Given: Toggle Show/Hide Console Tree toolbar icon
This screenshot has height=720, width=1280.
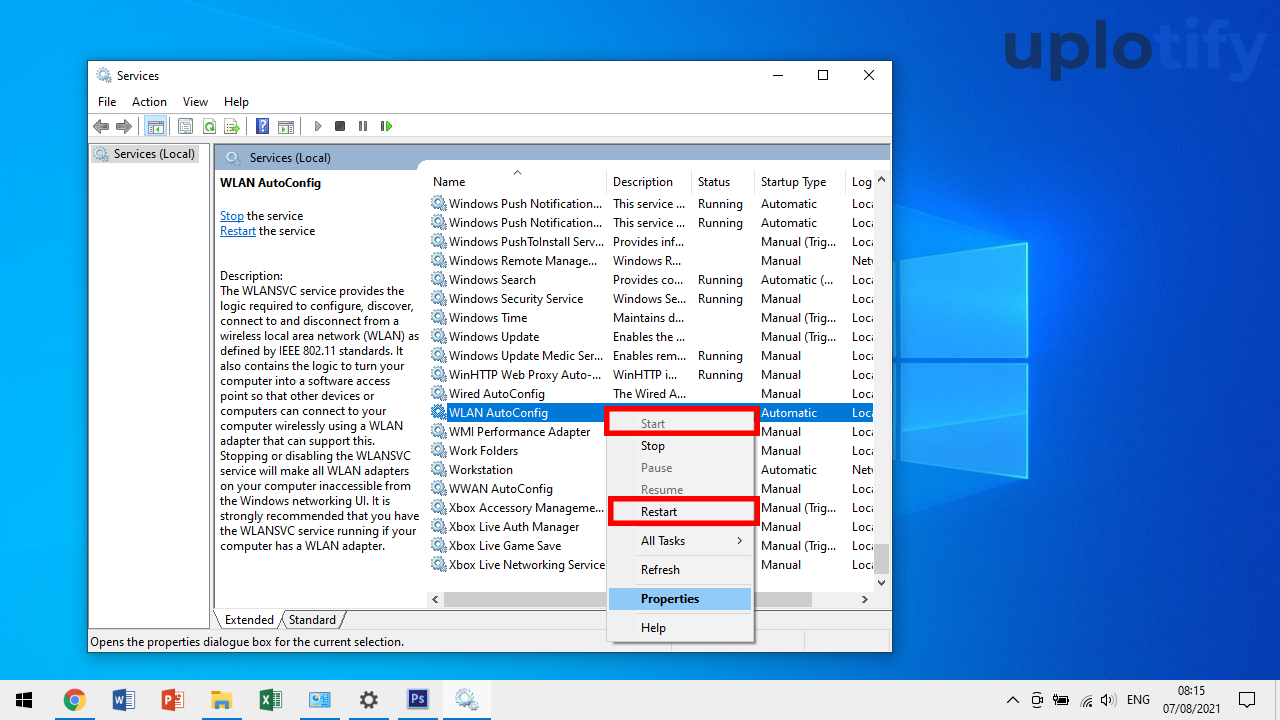Looking at the screenshot, I should [155, 126].
